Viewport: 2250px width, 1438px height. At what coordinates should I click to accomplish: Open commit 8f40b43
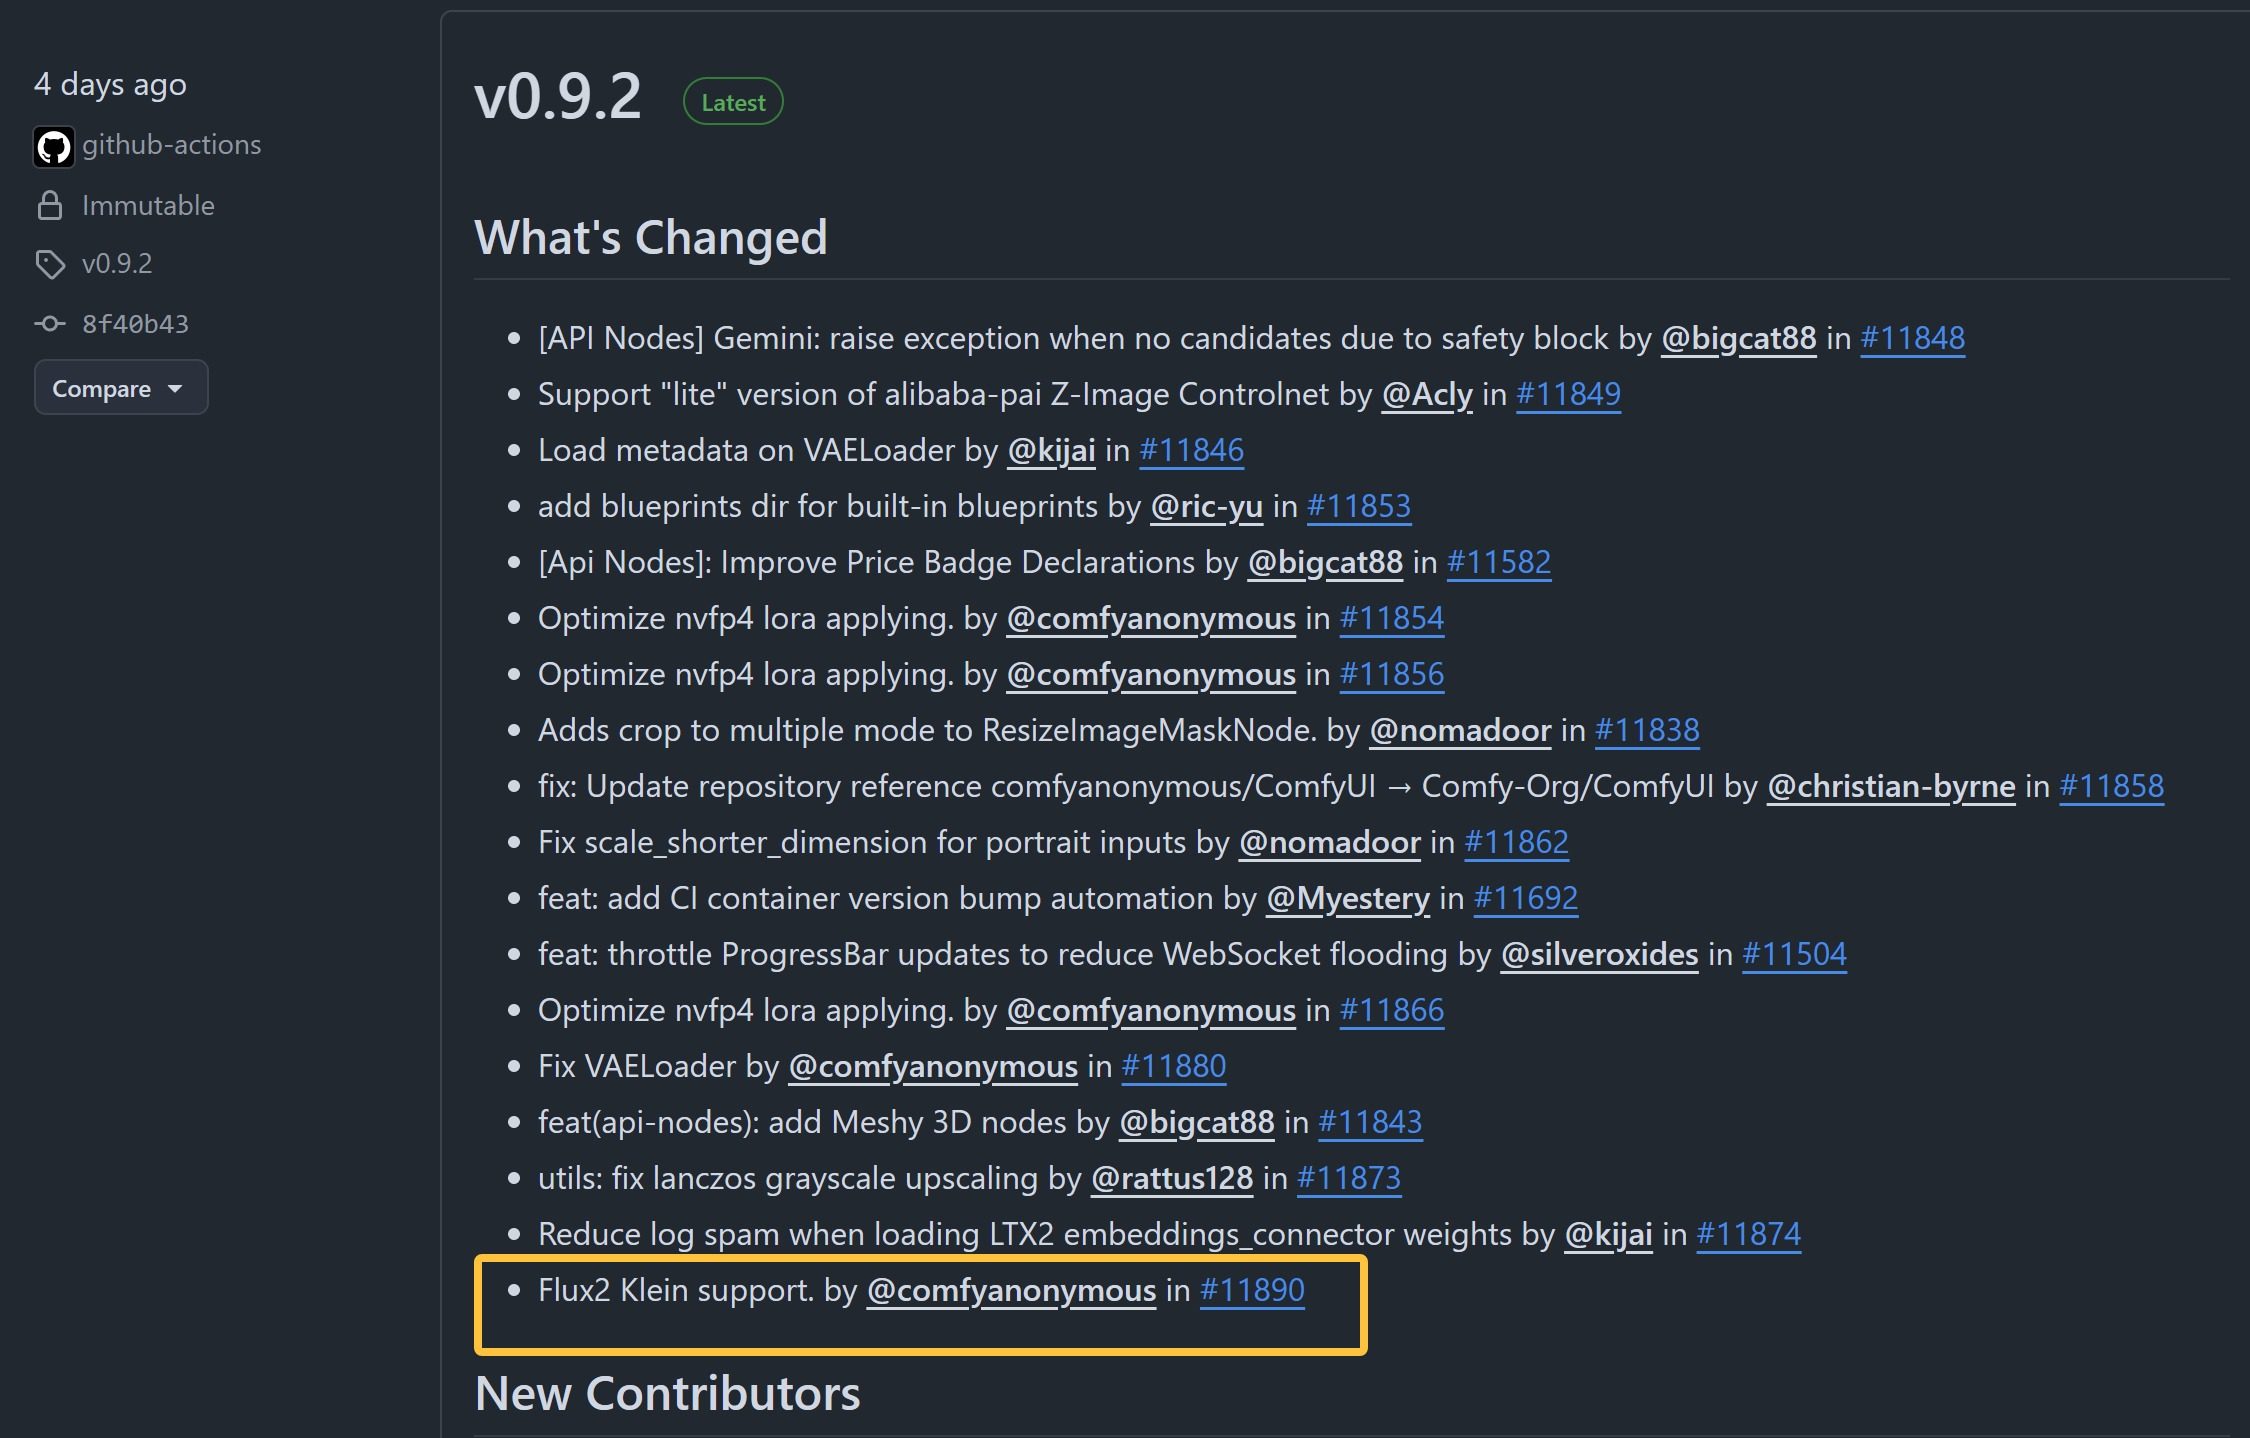(x=135, y=324)
